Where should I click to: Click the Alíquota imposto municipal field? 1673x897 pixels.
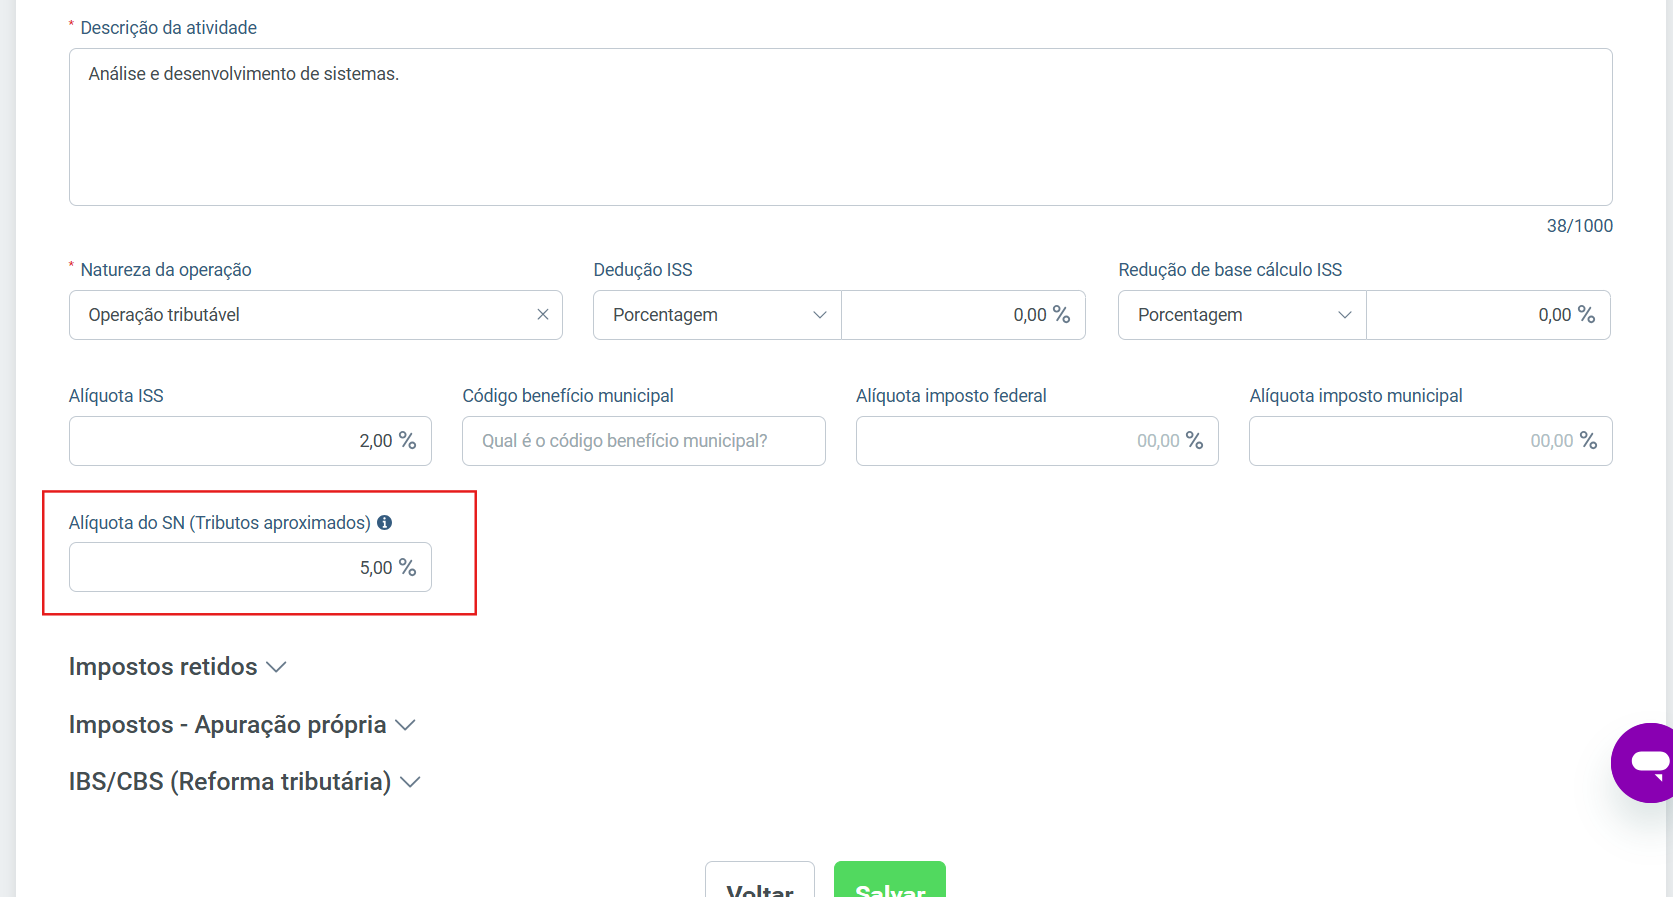[1431, 441]
